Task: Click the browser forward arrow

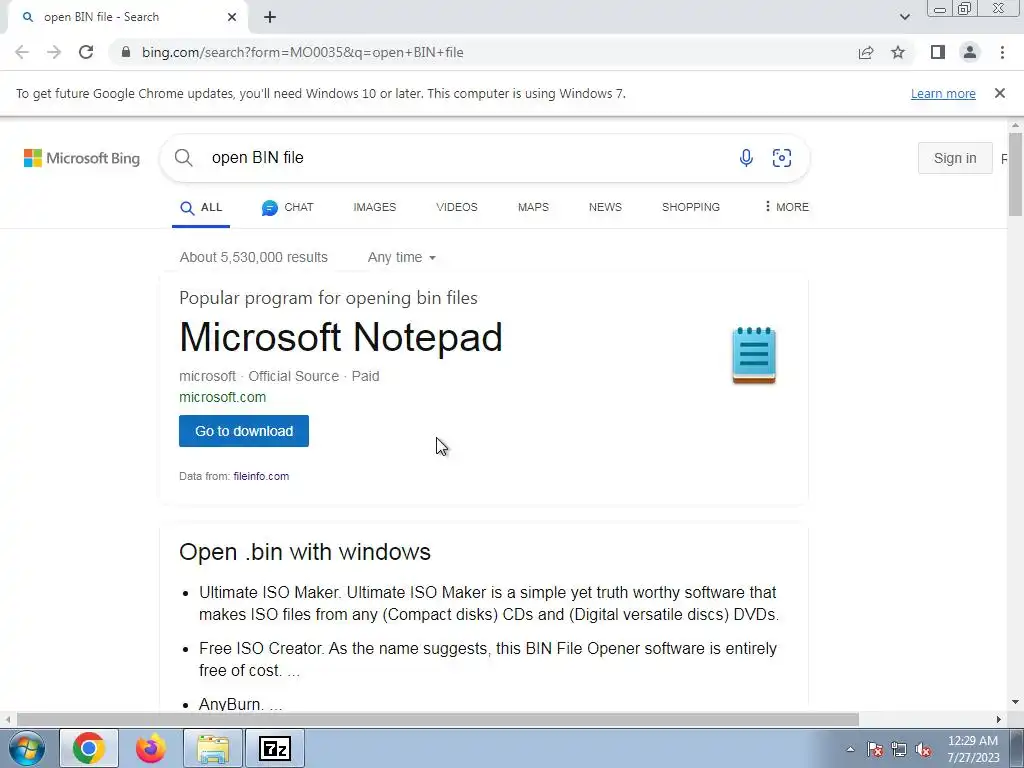Action: tap(54, 52)
